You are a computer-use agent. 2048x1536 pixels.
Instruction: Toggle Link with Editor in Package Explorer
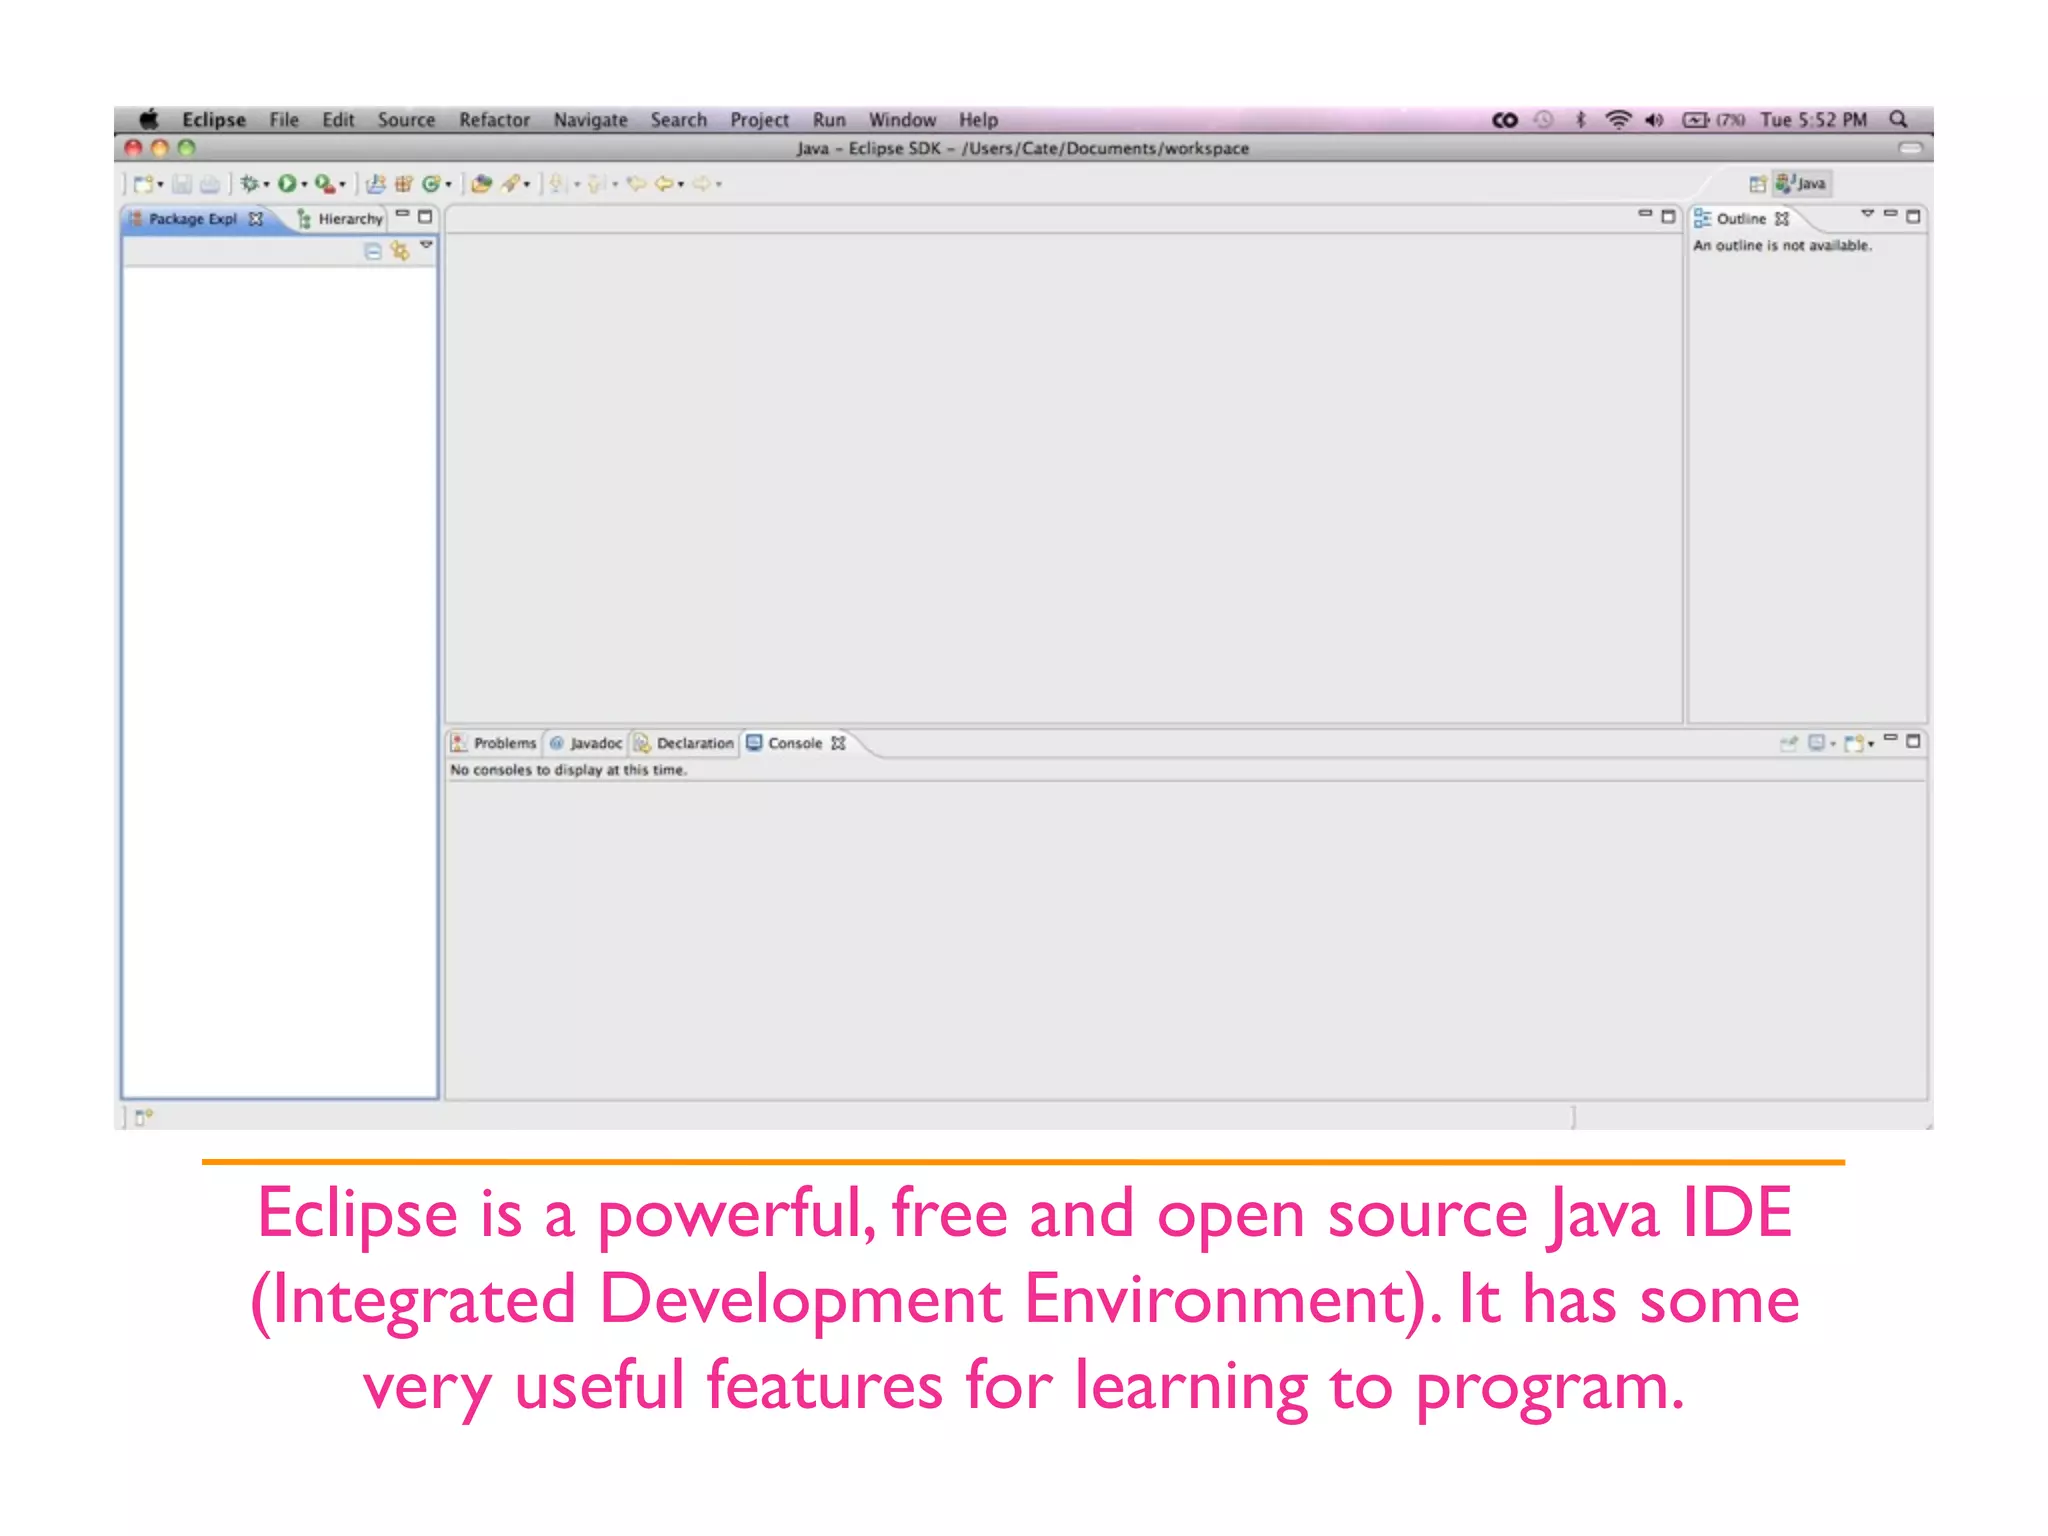click(x=400, y=251)
